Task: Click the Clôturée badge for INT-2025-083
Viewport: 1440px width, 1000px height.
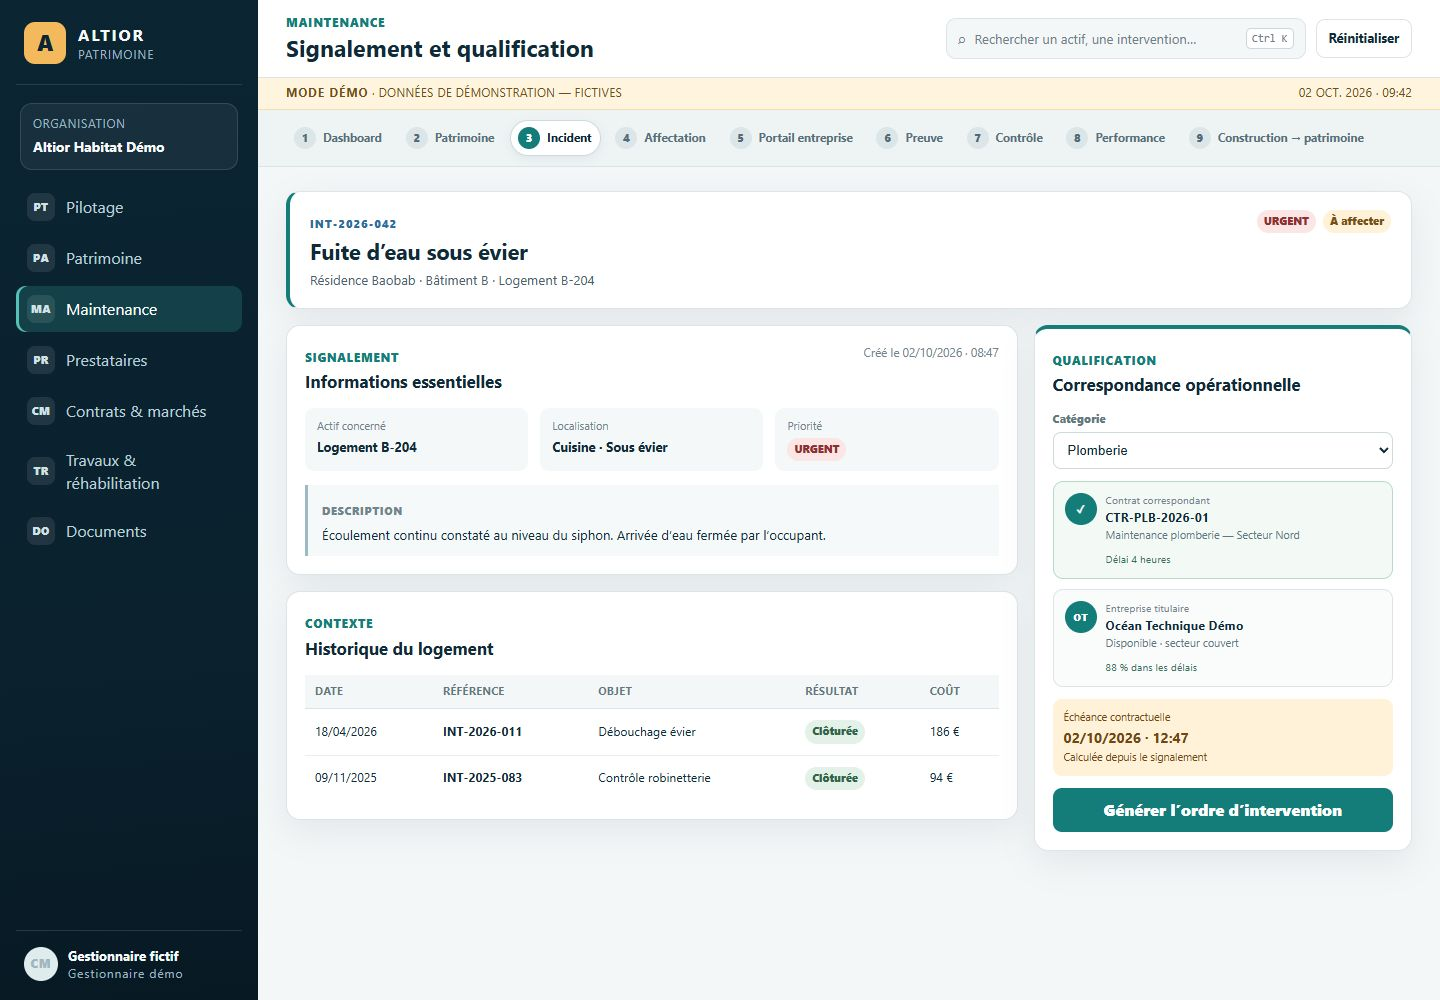Action: [835, 777]
